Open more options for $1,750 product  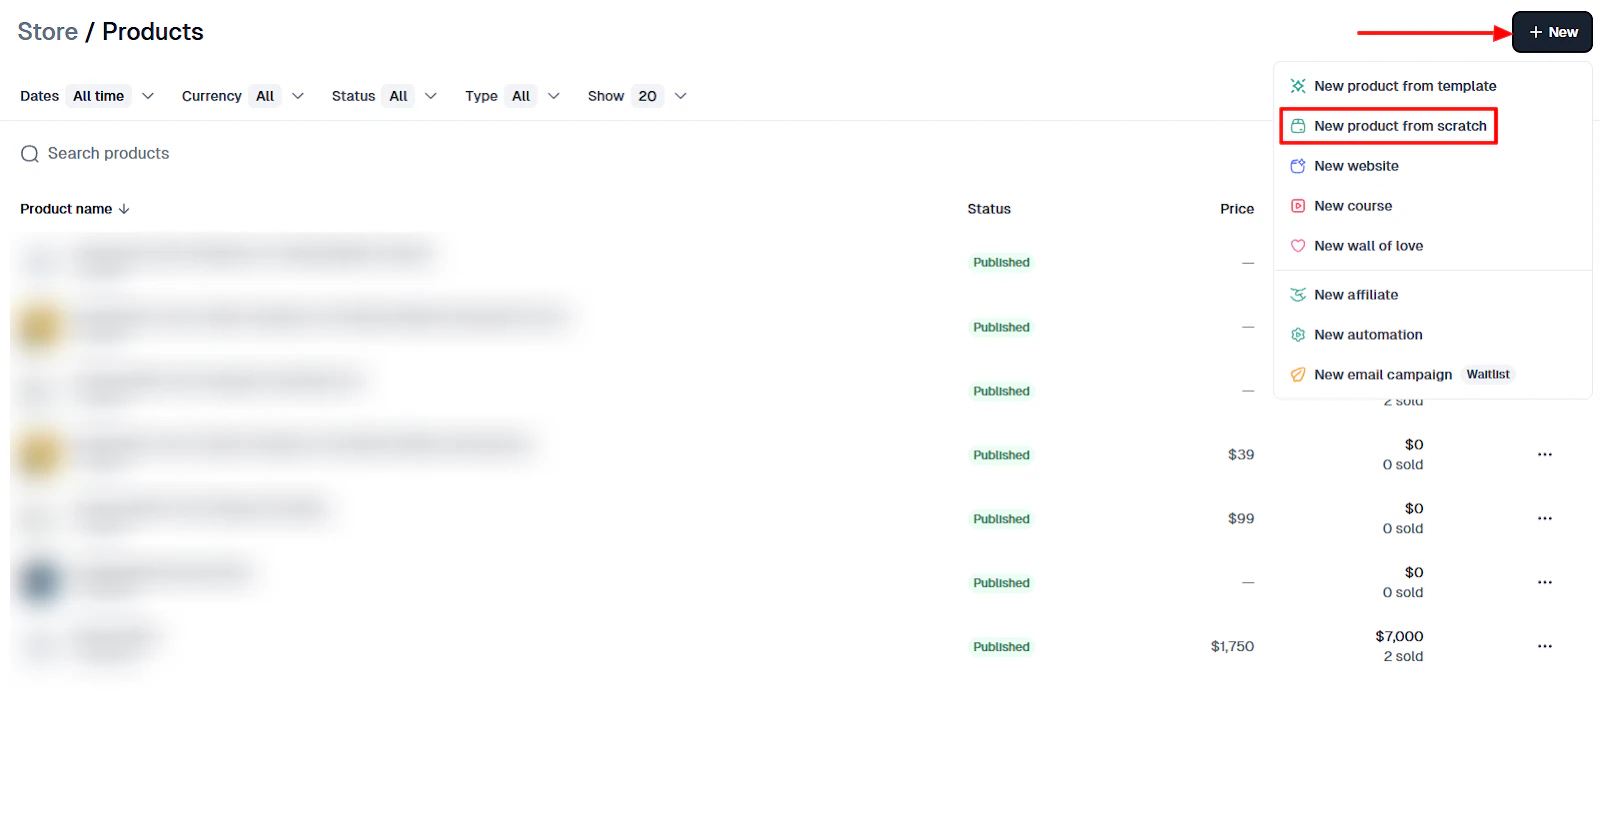[1545, 647]
